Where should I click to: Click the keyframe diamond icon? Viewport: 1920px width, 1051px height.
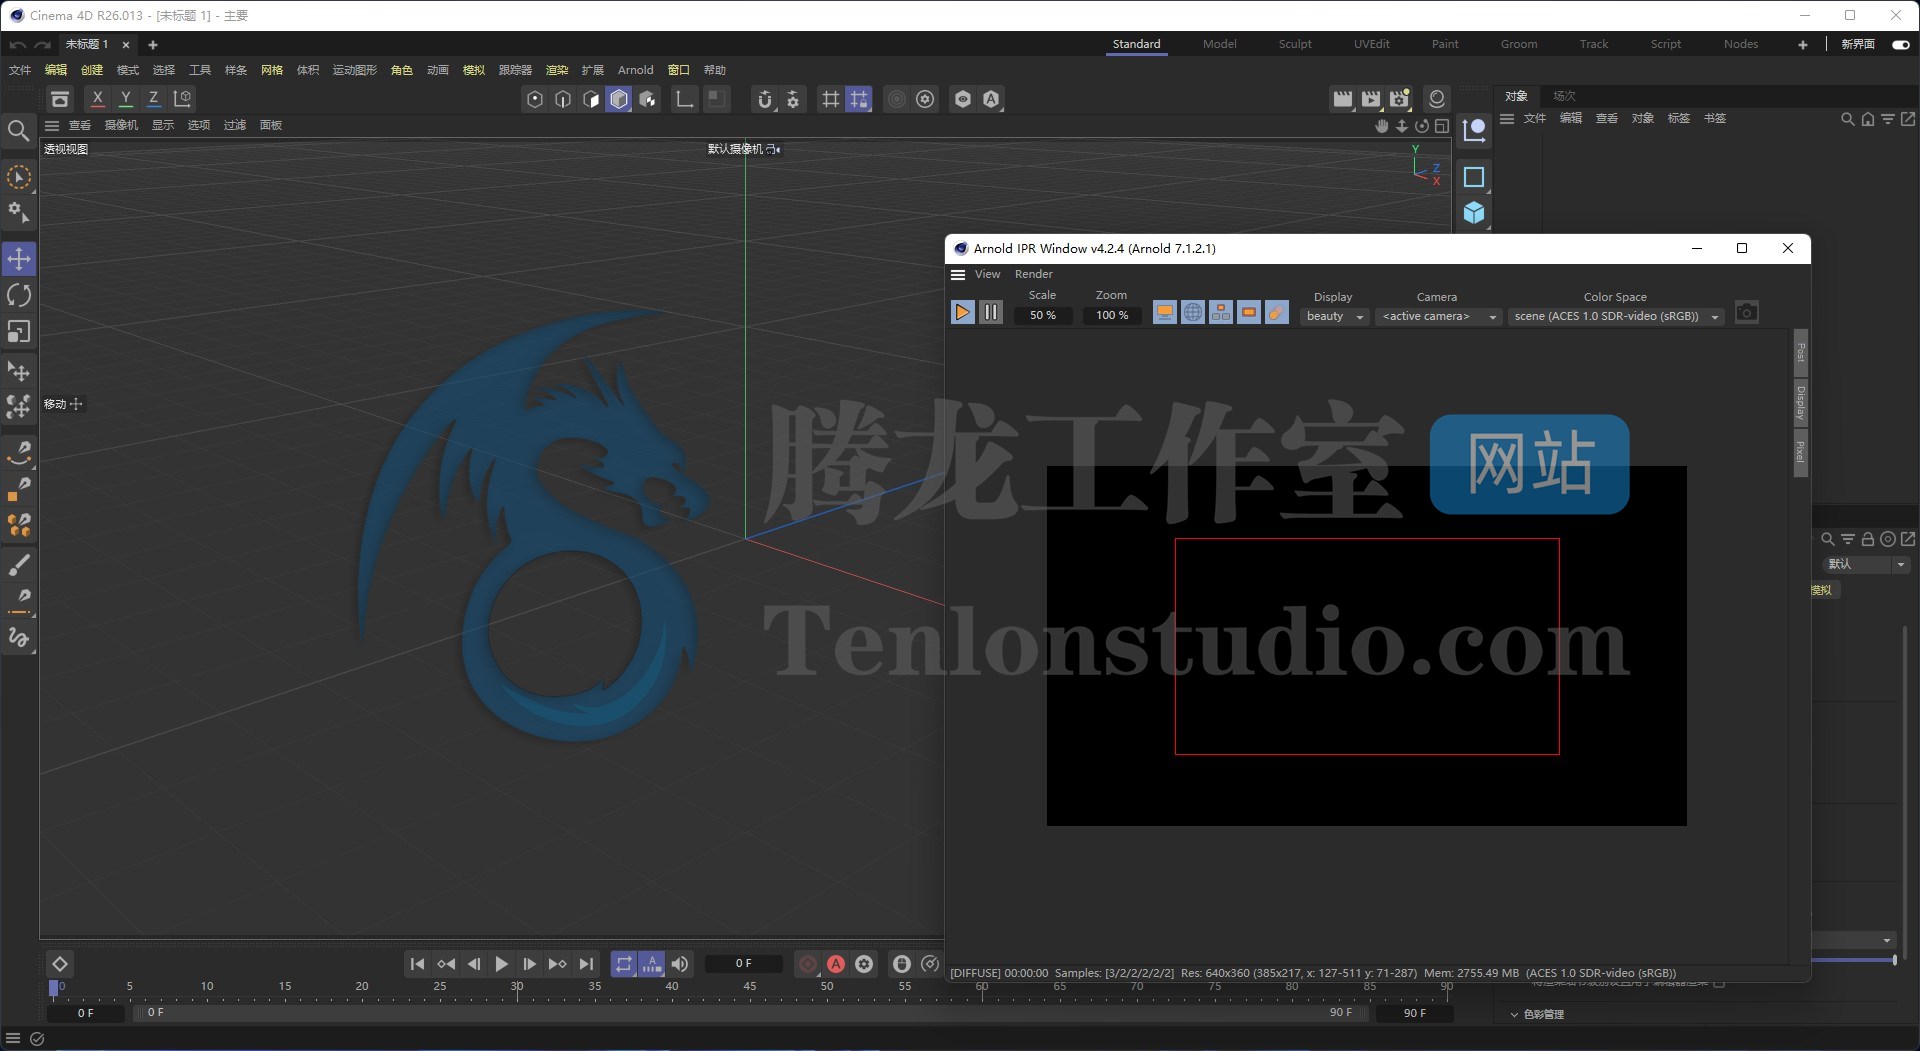point(60,964)
